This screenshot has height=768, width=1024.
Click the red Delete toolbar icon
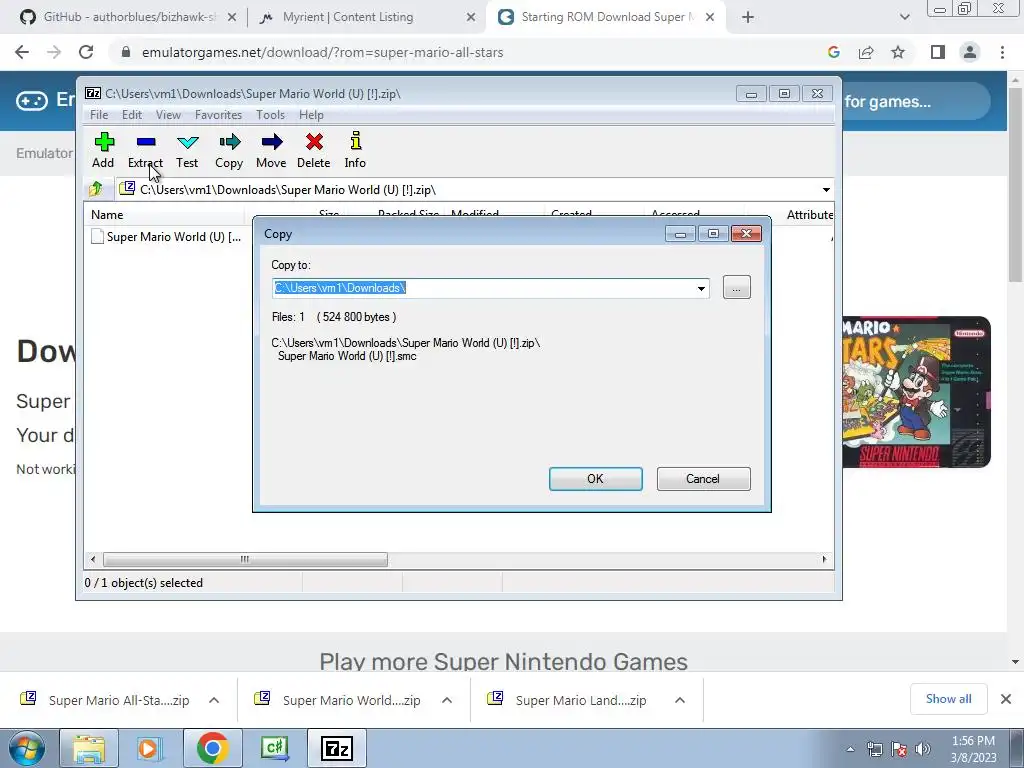pyautogui.click(x=313, y=150)
